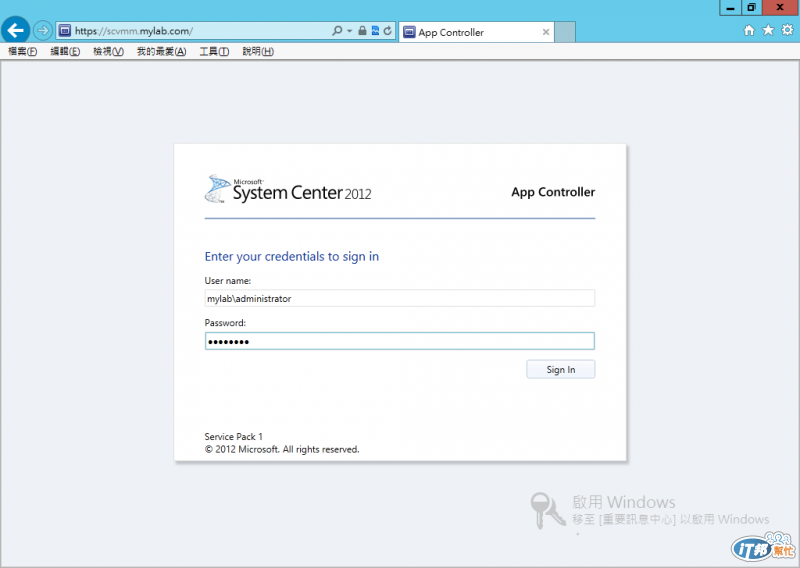
Task: Go to the browser Home icon
Action: click(x=749, y=31)
